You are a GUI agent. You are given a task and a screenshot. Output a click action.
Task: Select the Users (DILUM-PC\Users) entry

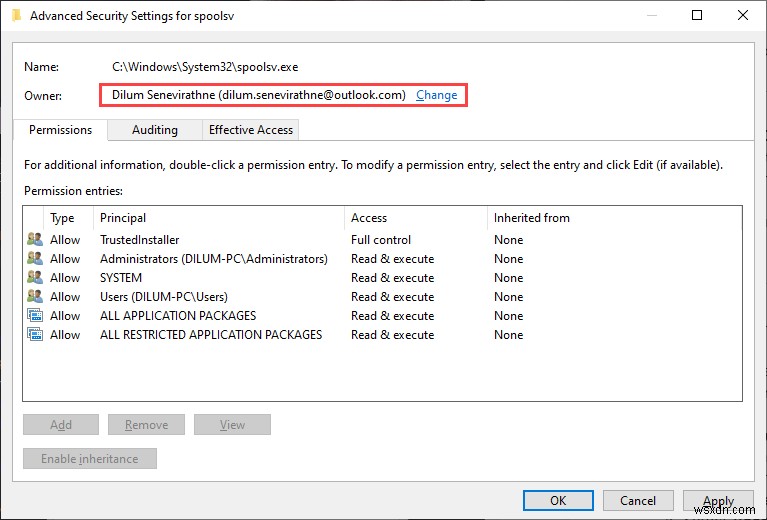(x=164, y=297)
